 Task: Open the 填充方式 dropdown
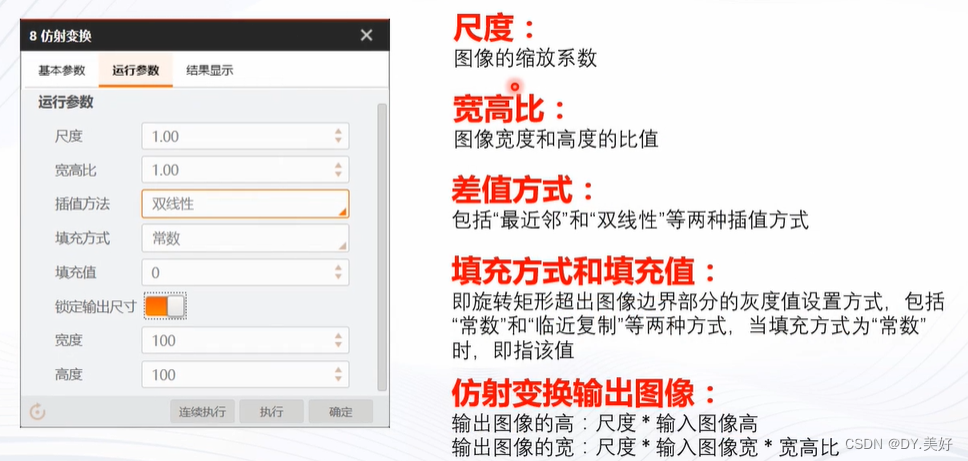click(x=245, y=238)
